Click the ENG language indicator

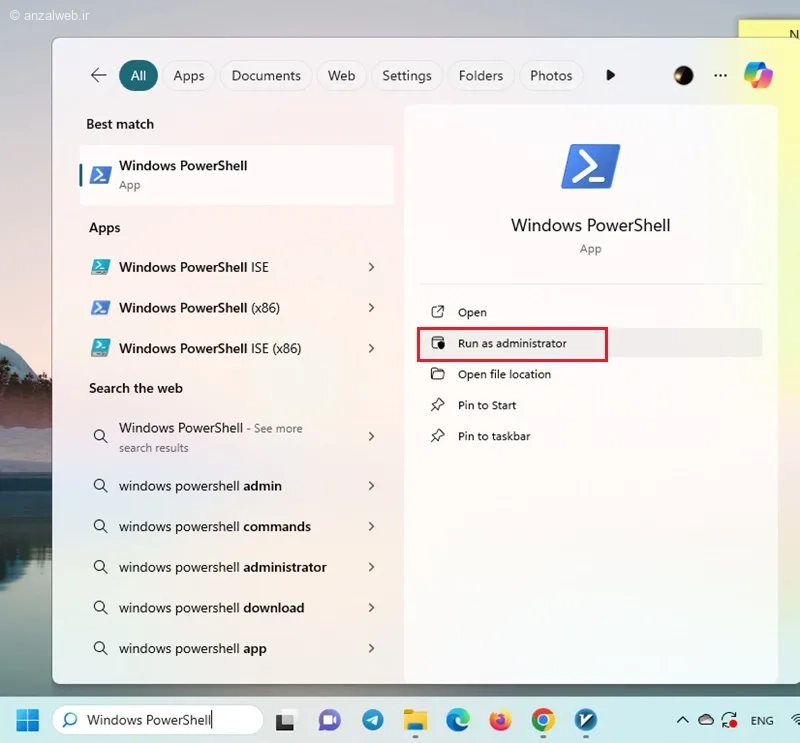762,719
